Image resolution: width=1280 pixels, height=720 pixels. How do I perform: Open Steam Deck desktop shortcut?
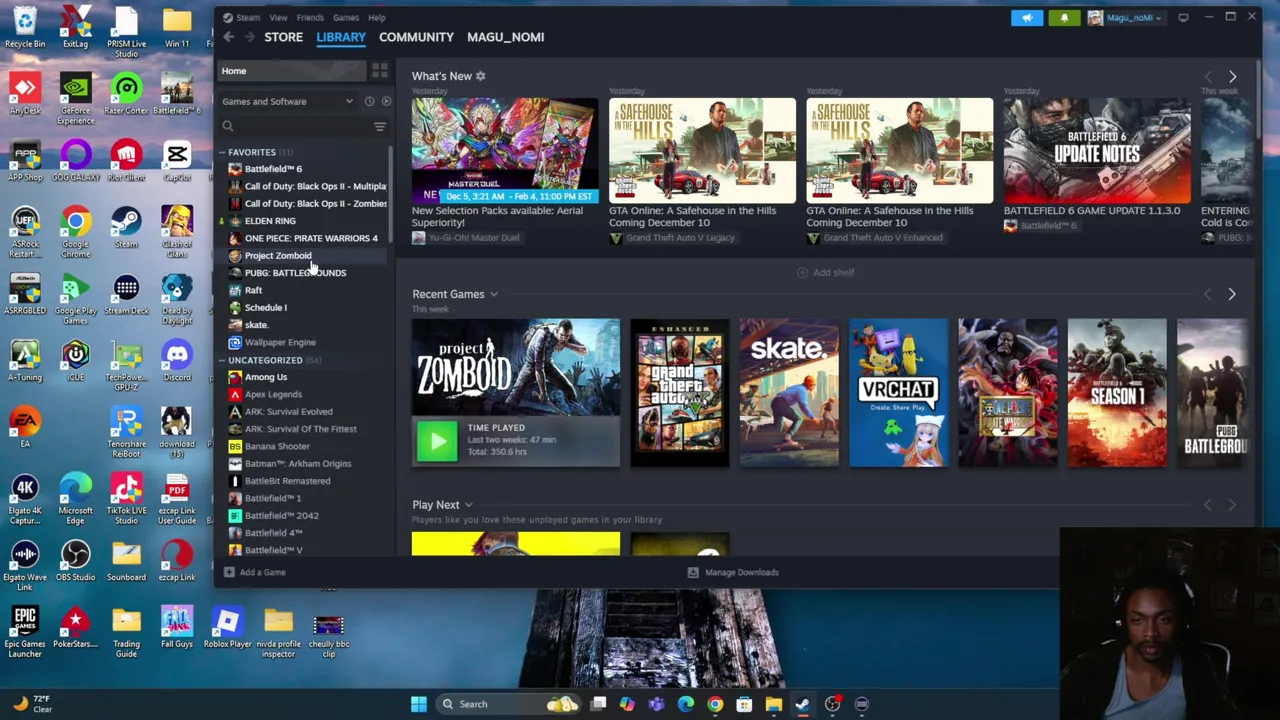(x=126, y=294)
